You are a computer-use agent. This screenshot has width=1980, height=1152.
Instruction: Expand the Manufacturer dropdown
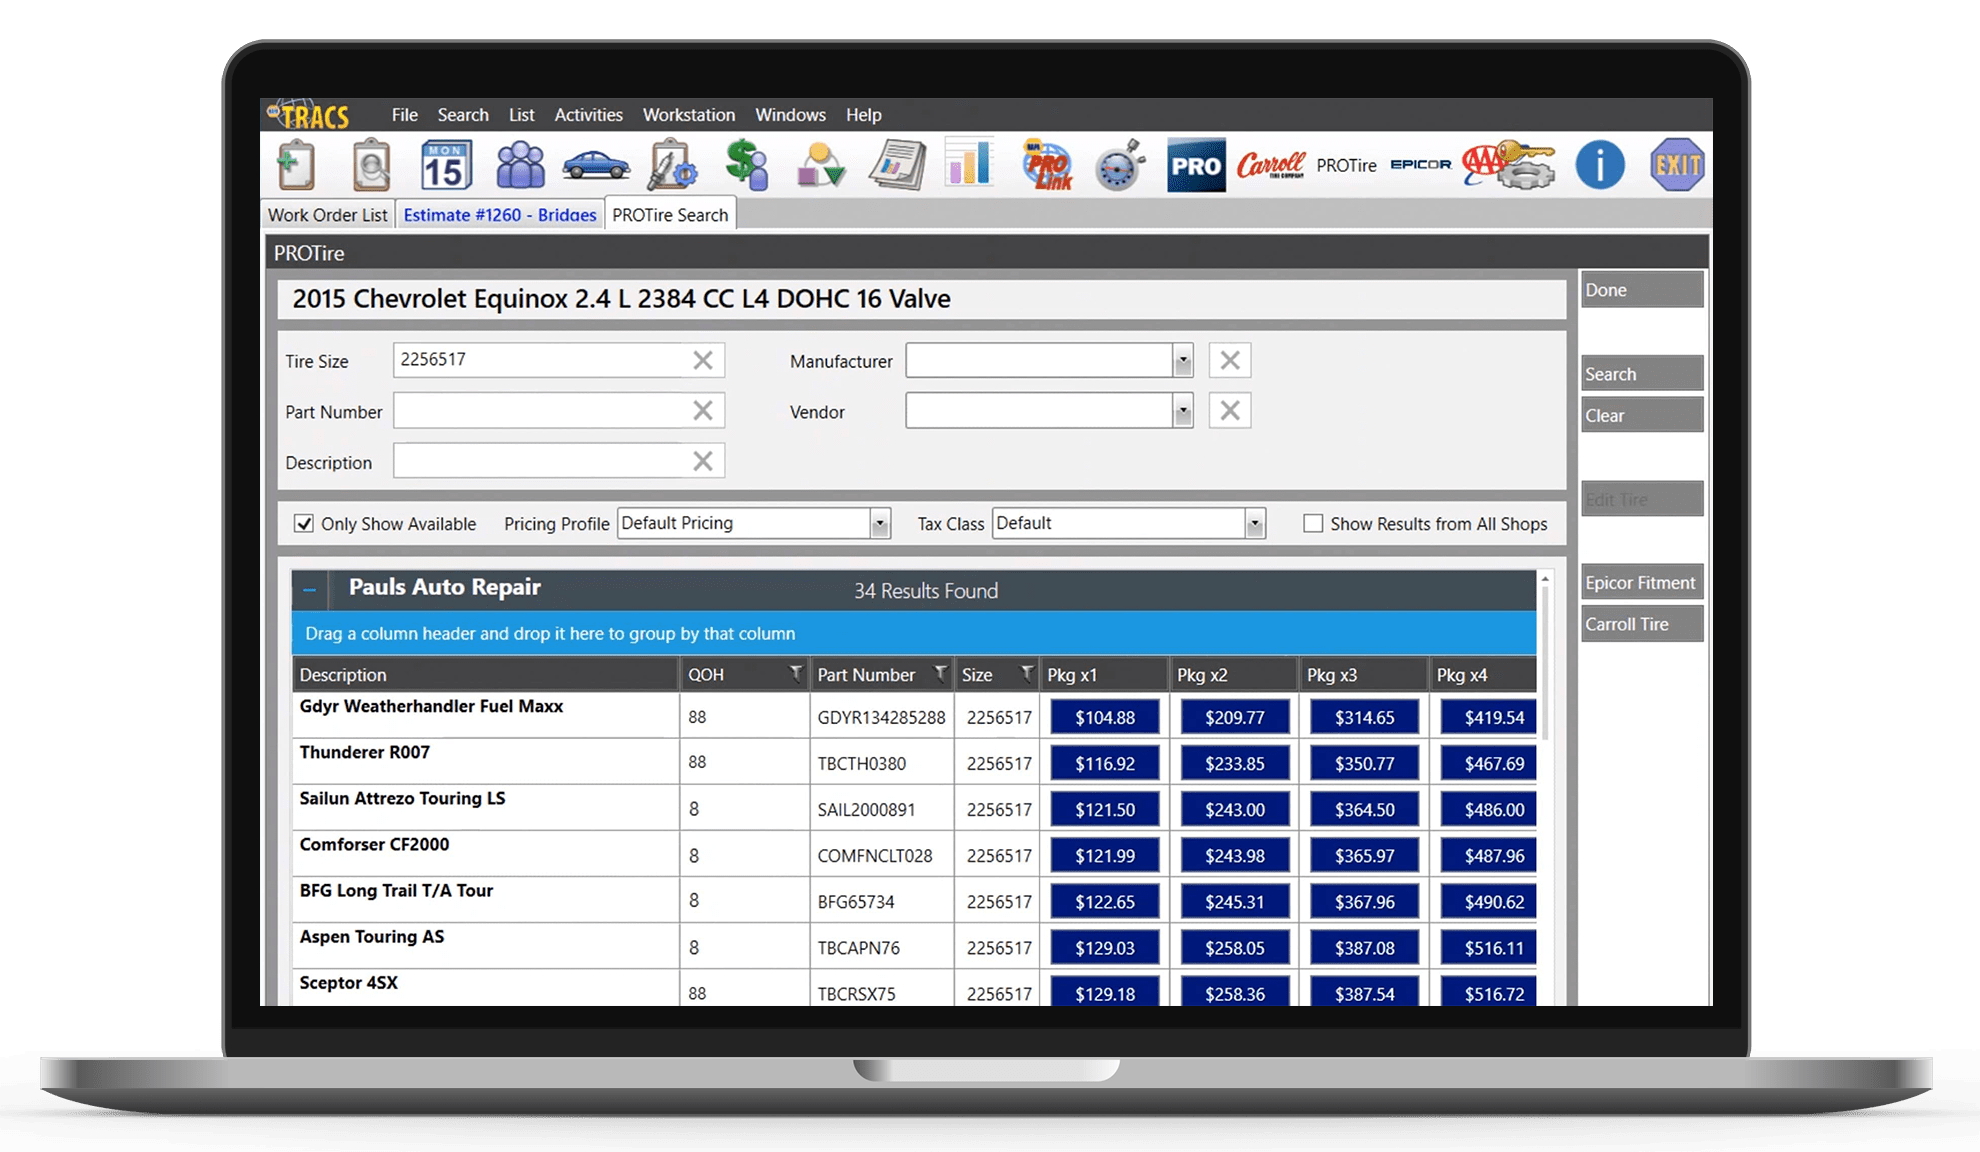coord(1183,361)
